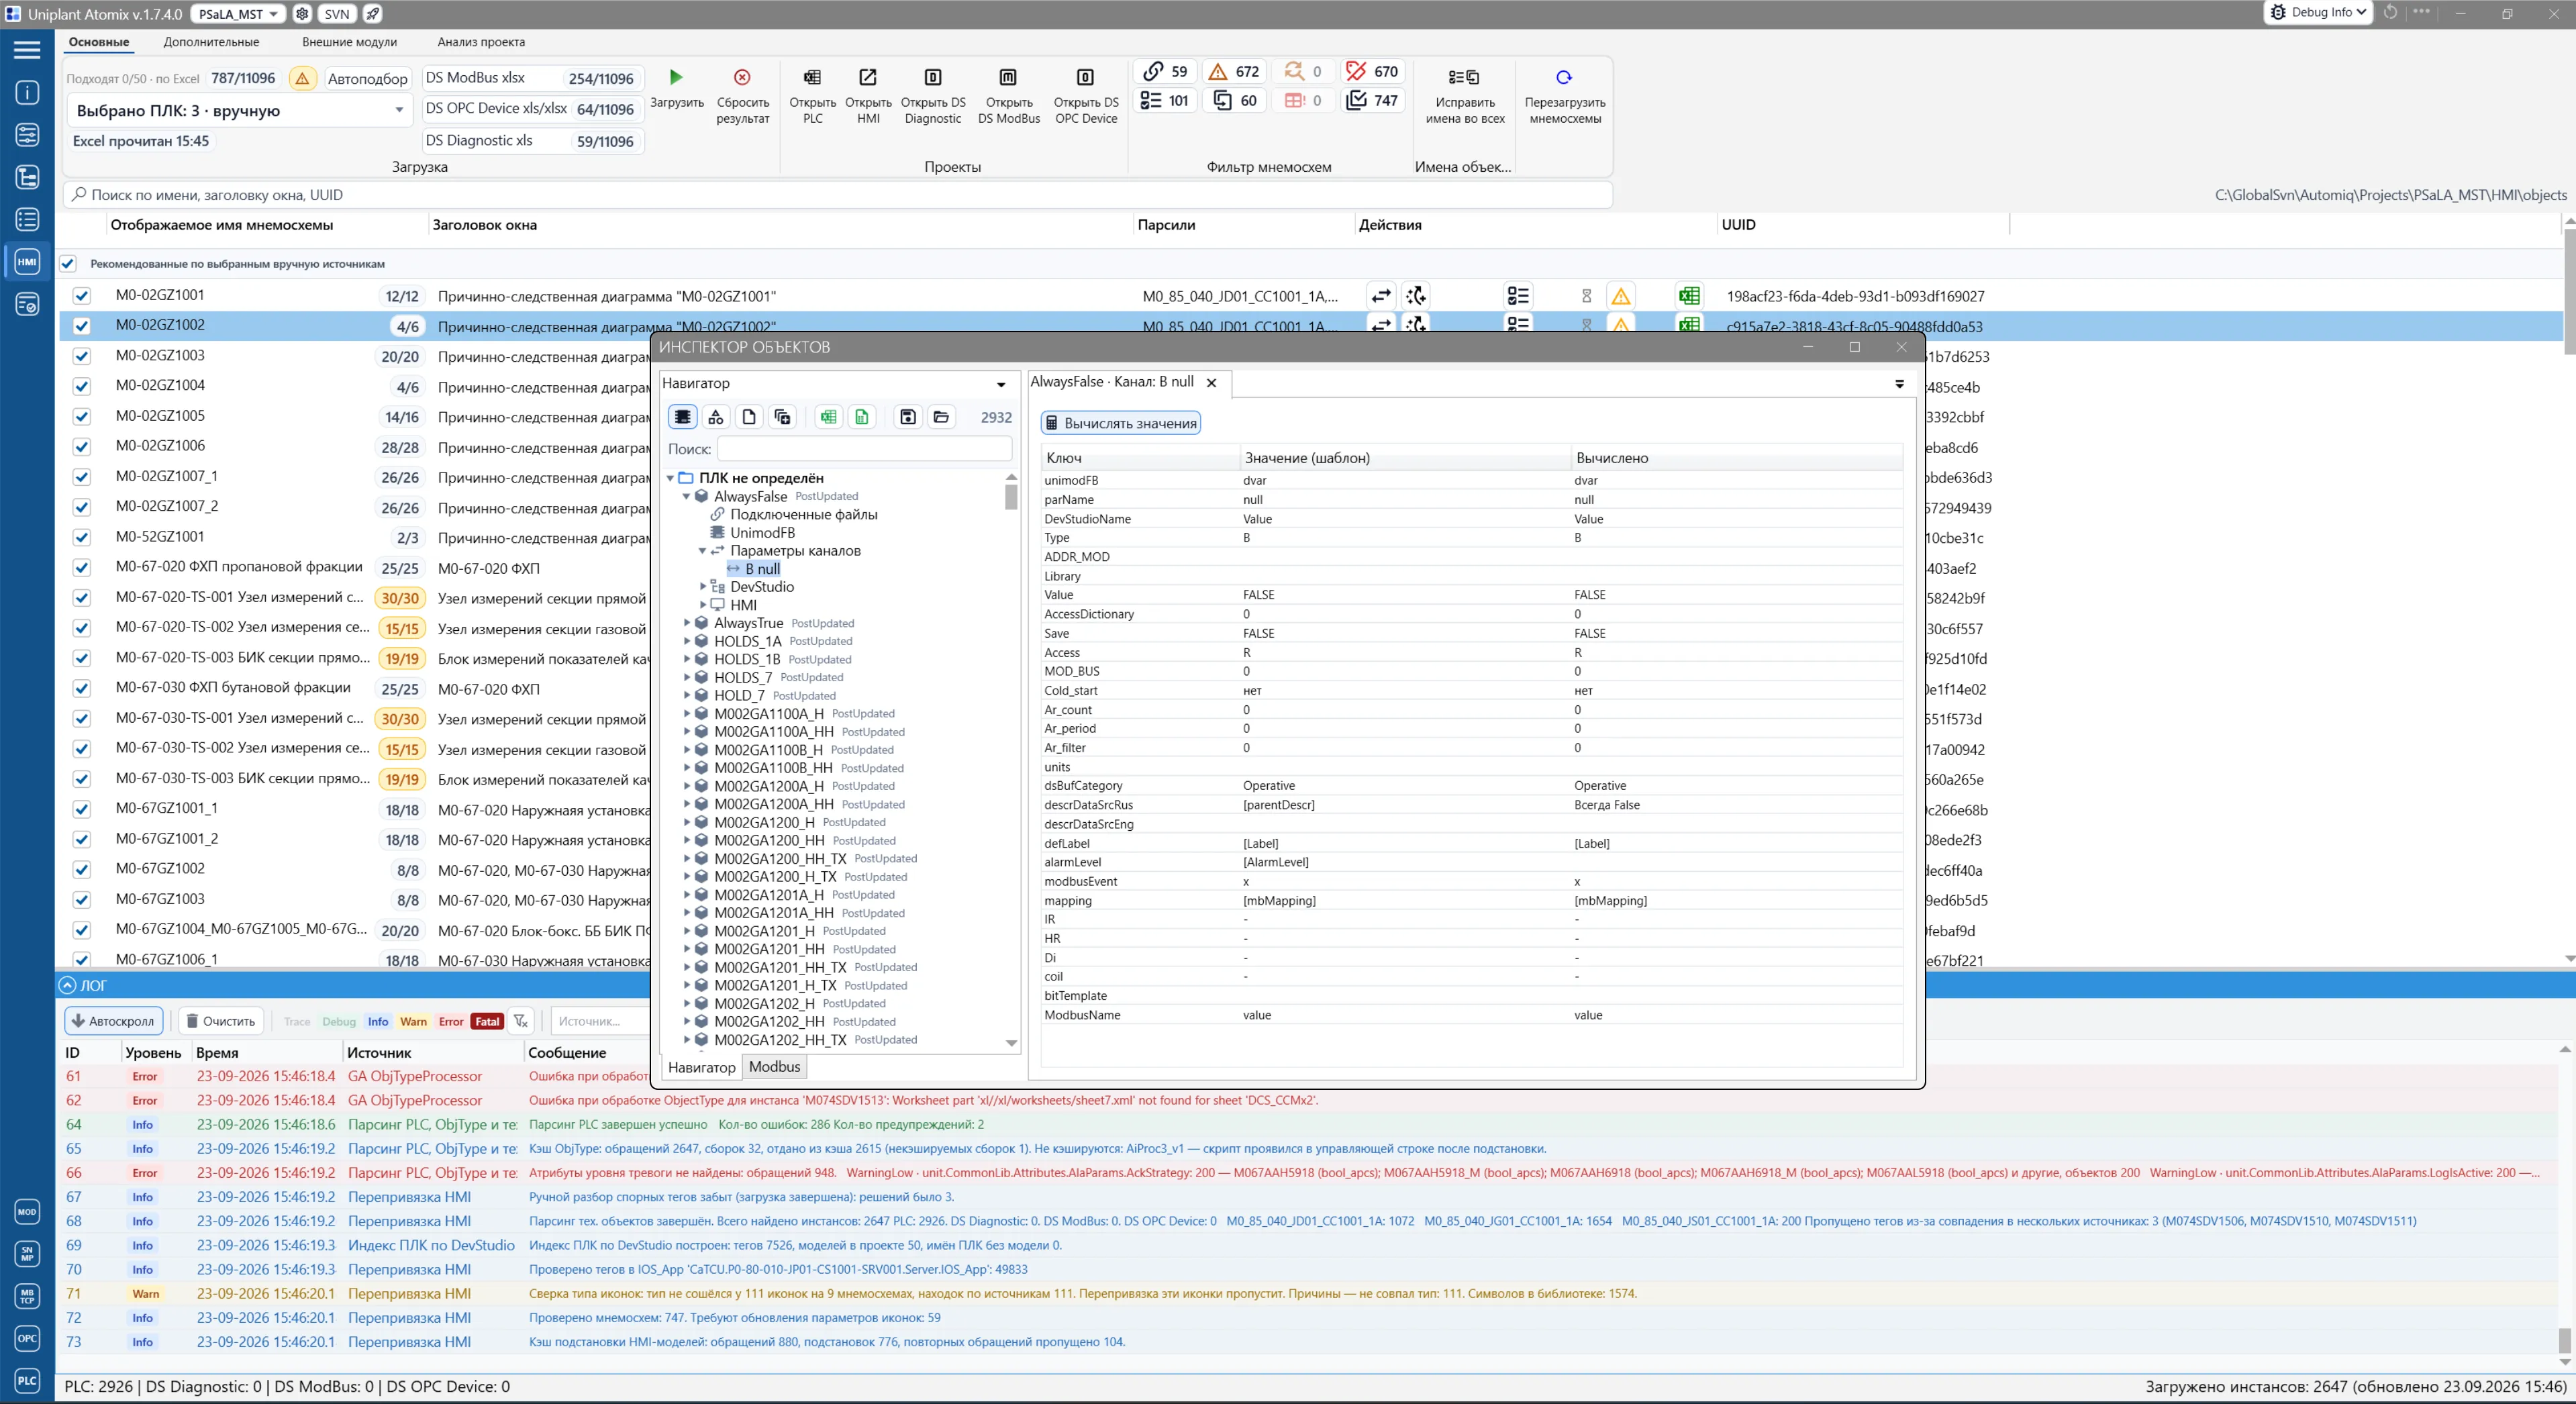Uncheck the M0-02GZ1001 row checkbox
Screen dimensions: 2576x1404
82,296
